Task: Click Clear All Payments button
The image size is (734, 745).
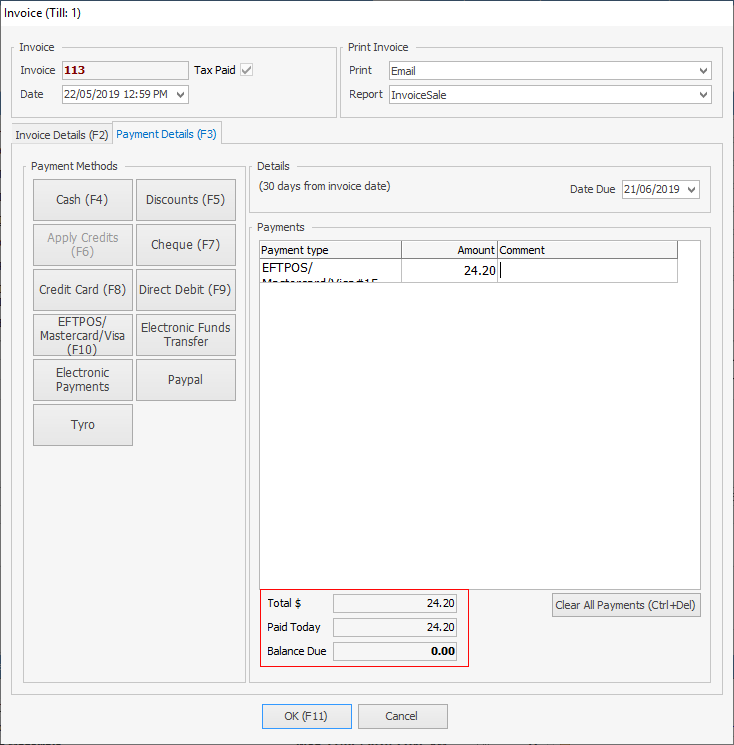Action: tap(626, 605)
